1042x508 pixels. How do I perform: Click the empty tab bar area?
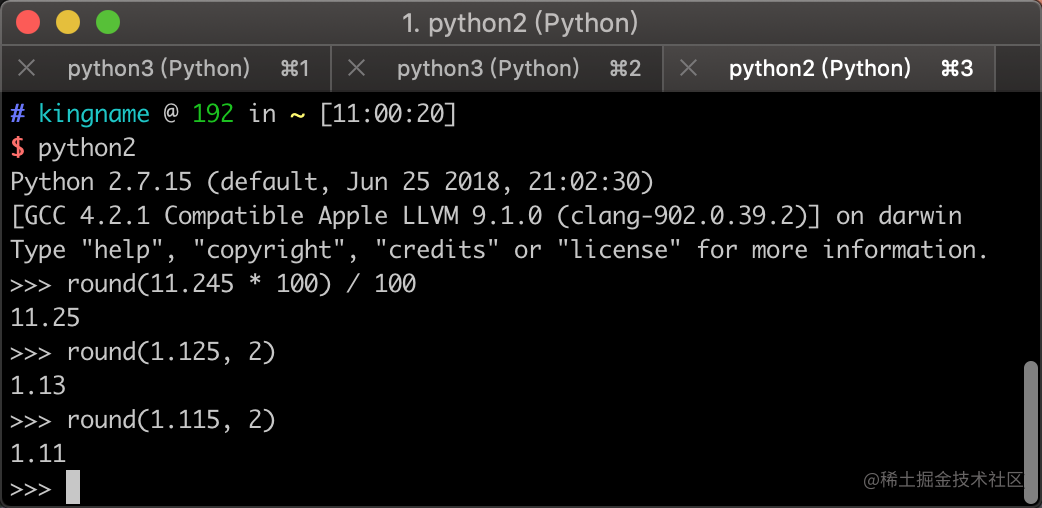click(x=1017, y=68)
